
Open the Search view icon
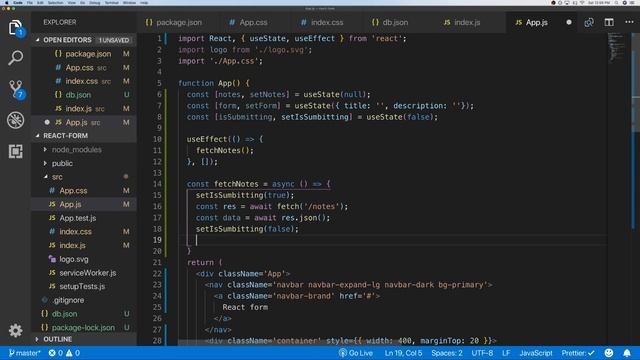click(16, 58)
